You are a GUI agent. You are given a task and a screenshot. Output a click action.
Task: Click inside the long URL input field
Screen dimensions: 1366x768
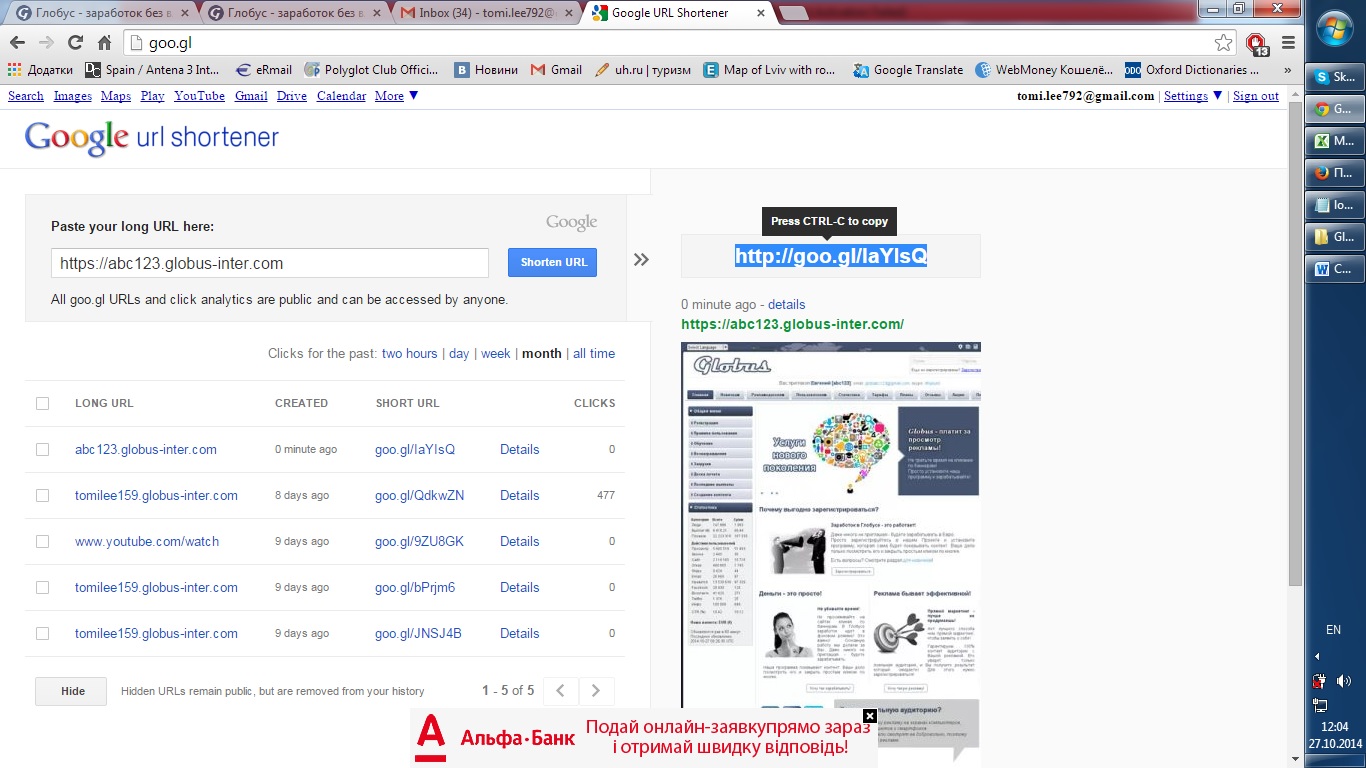click(270, 263)
